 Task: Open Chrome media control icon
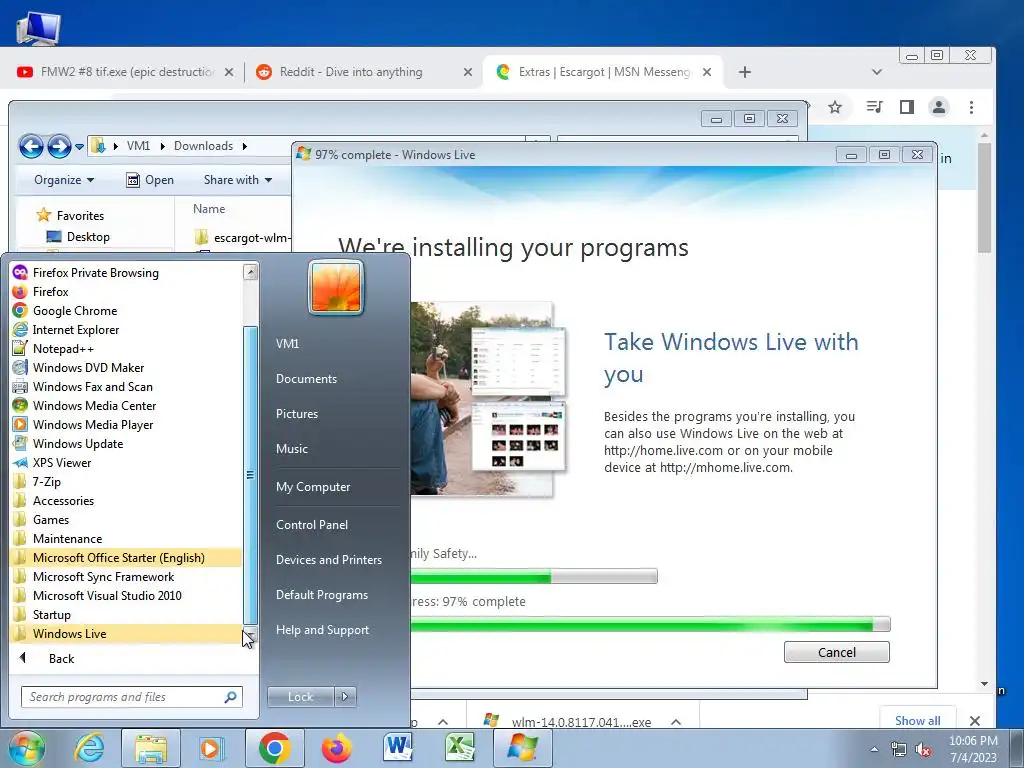point(874,107)
